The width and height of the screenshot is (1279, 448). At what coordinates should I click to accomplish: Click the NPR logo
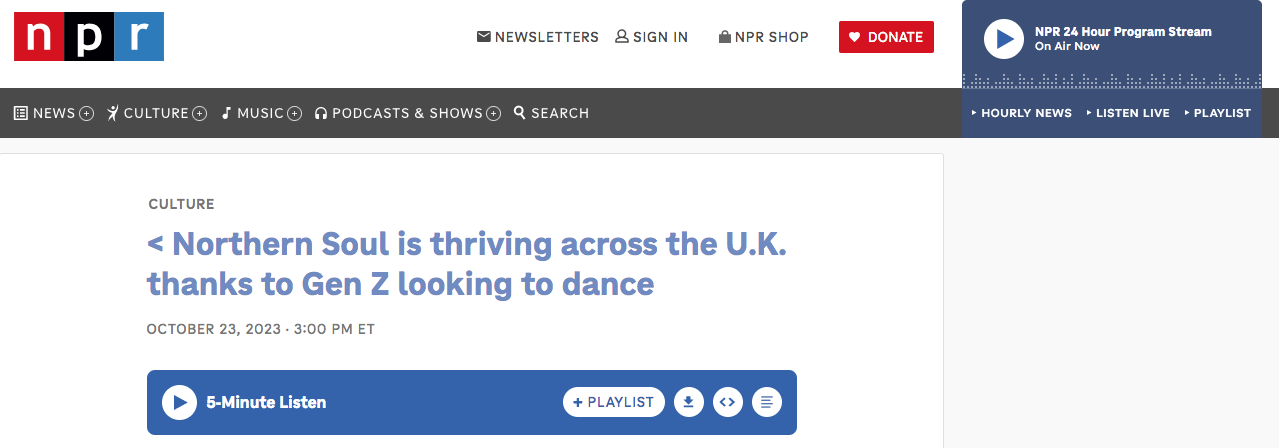coord(89,37)
